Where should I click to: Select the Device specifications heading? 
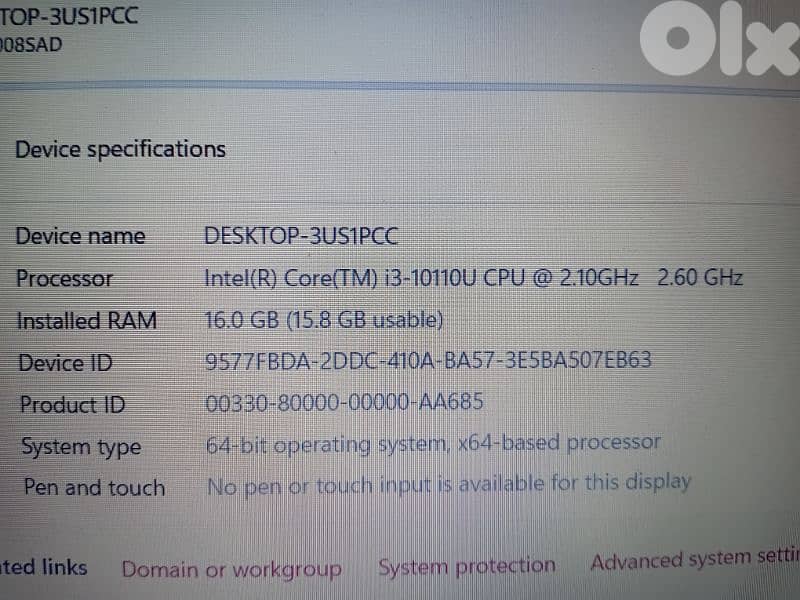click(120, 148)
